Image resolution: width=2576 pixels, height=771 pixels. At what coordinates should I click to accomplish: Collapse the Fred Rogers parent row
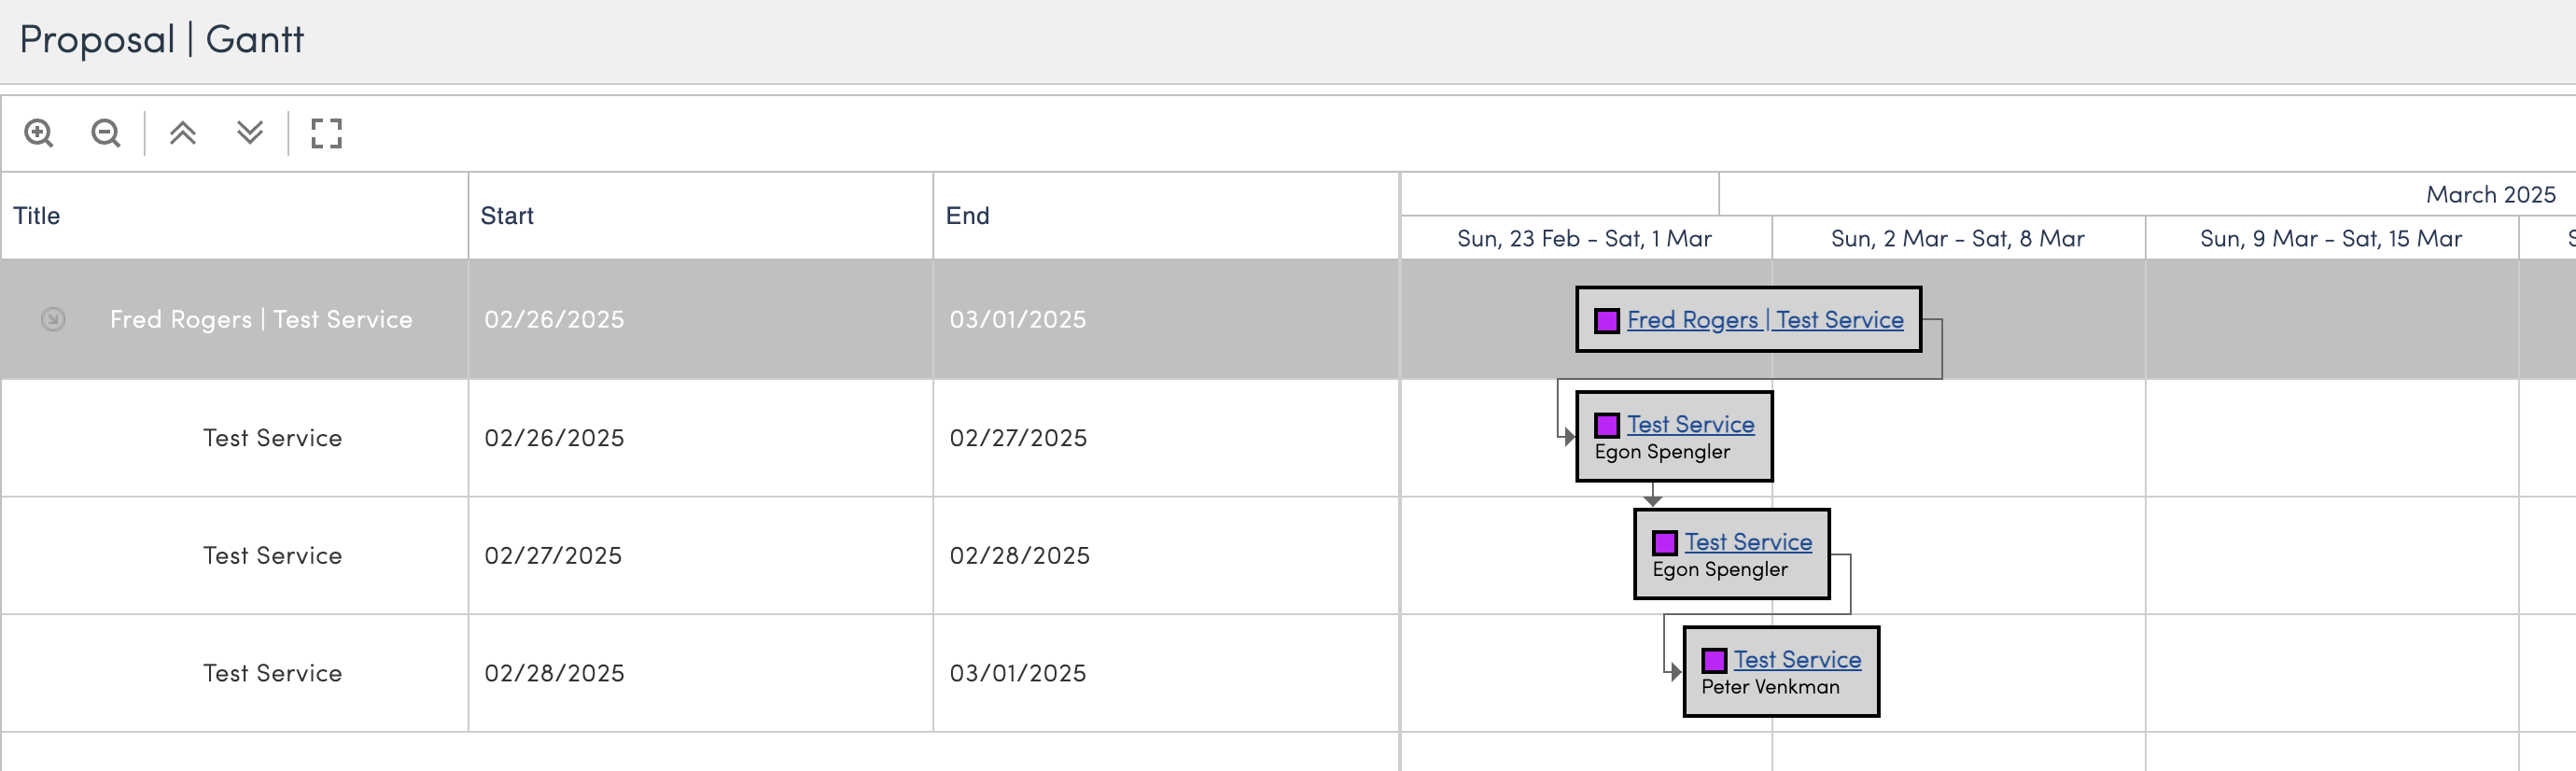coord(53,319)
